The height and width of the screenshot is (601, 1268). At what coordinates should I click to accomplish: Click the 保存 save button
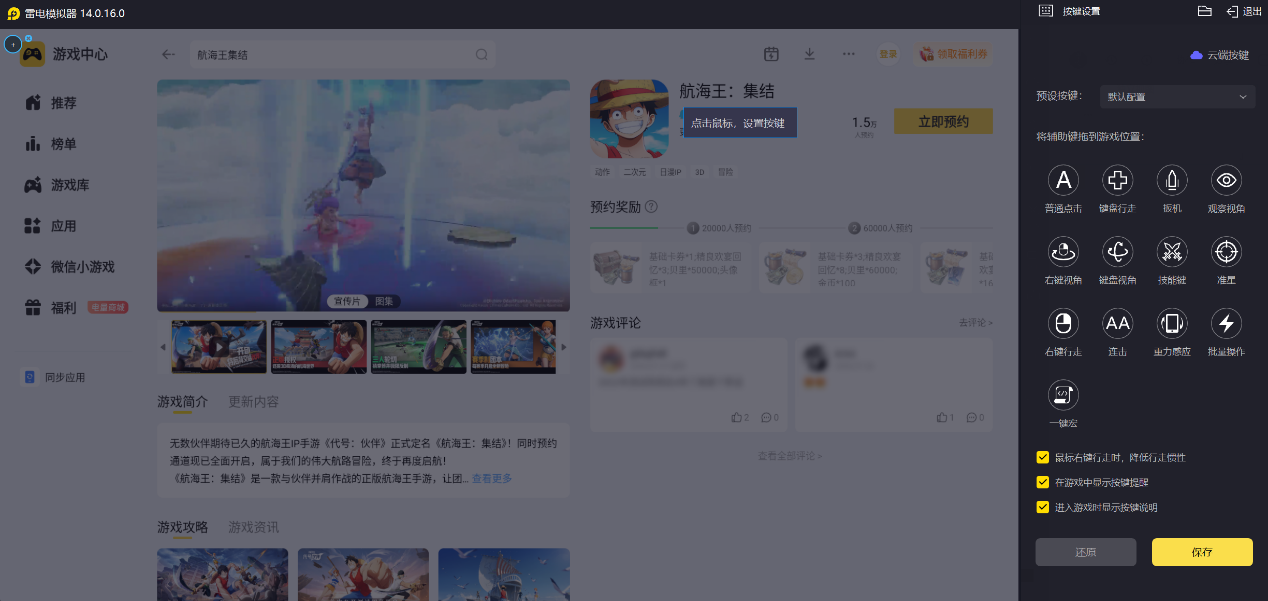point(1202,552)
